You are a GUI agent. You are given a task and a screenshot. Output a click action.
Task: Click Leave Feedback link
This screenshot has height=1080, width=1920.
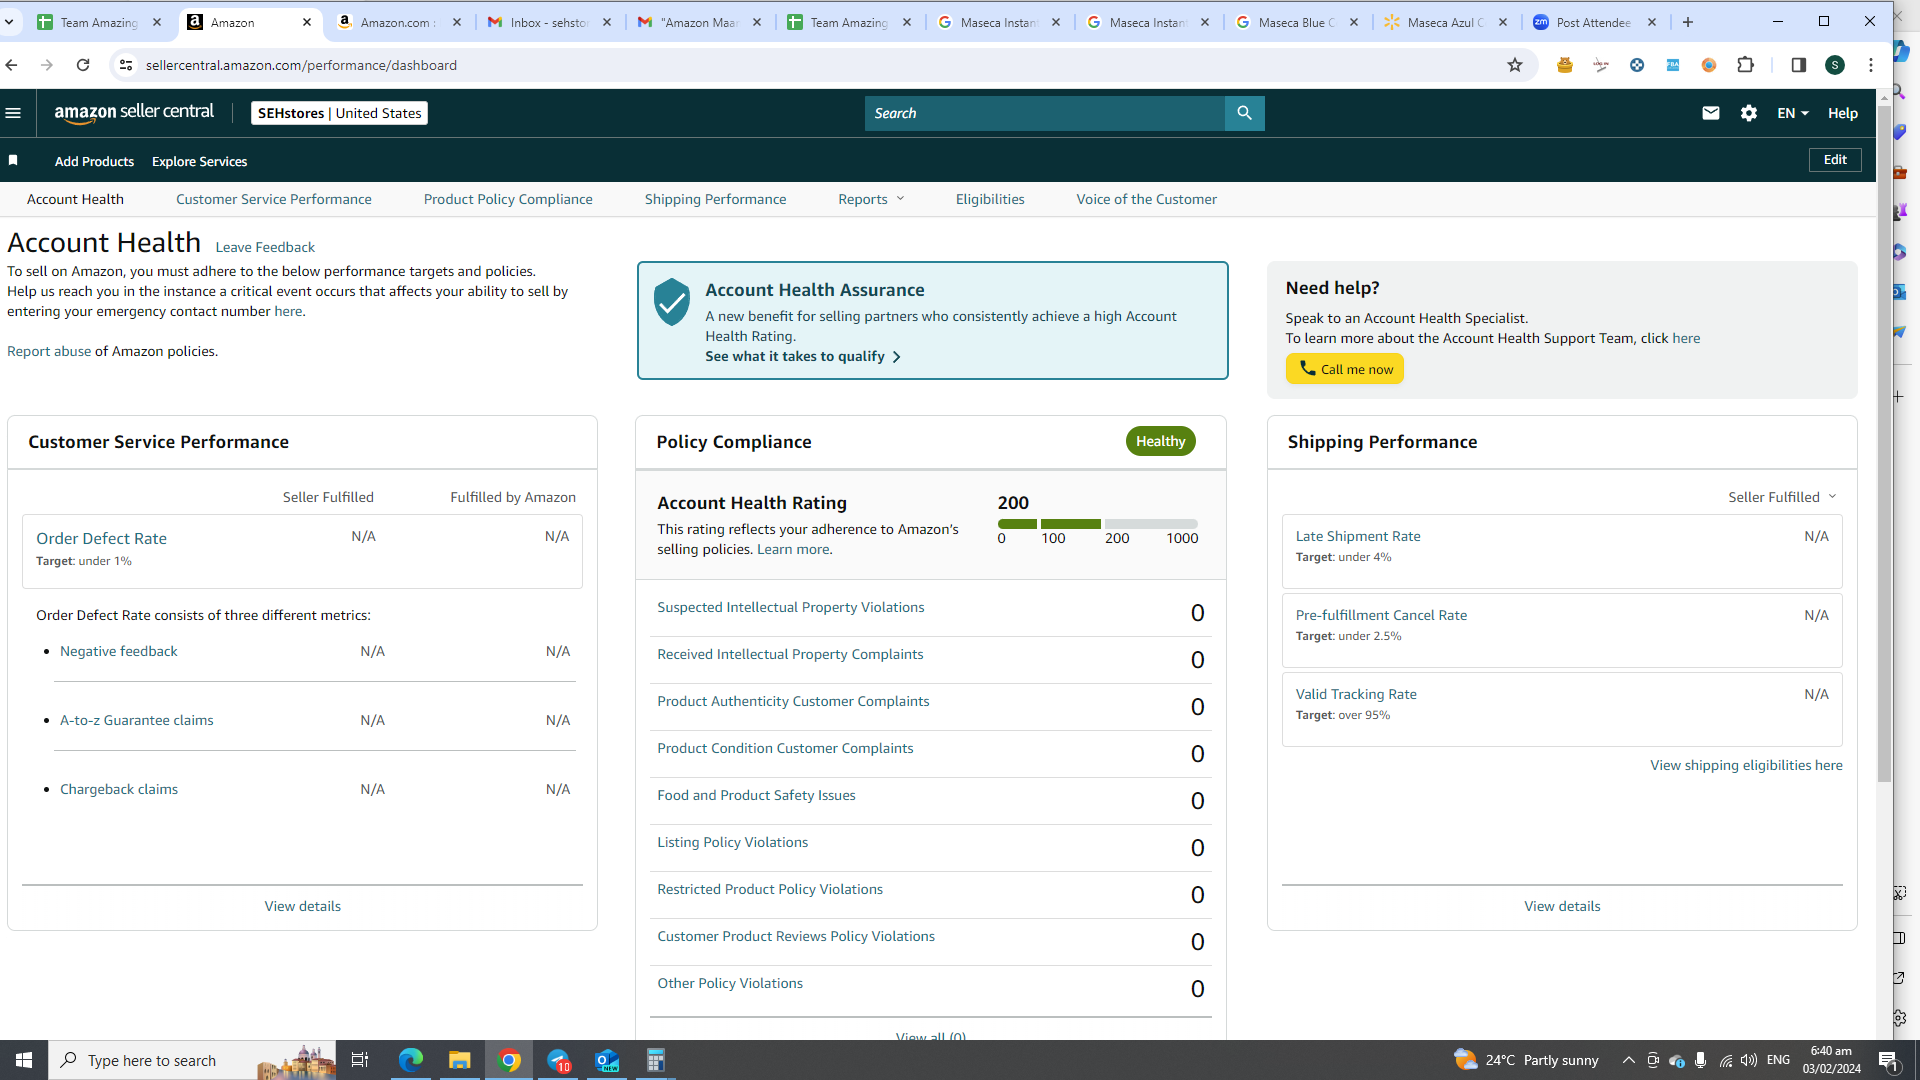265,247
